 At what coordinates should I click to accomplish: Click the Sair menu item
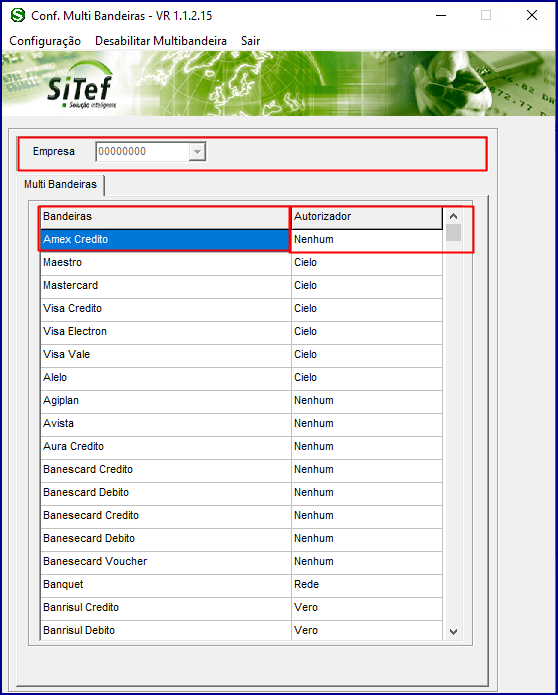pyautogui.click(x=250, y=41)
